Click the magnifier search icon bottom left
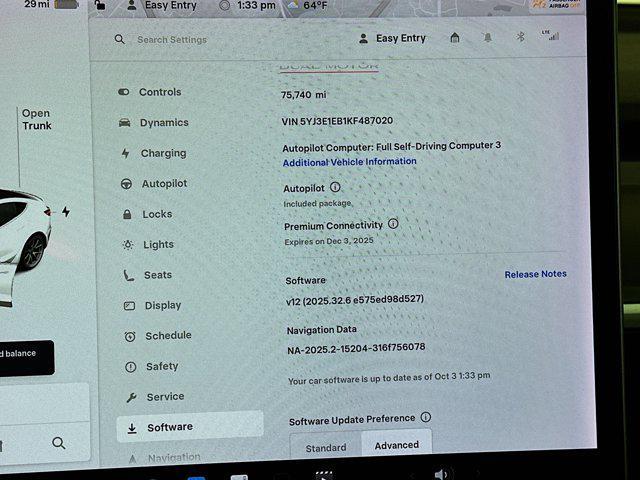Image resolution: width=640 pixels, height=480 pixels. coord(59,443)
